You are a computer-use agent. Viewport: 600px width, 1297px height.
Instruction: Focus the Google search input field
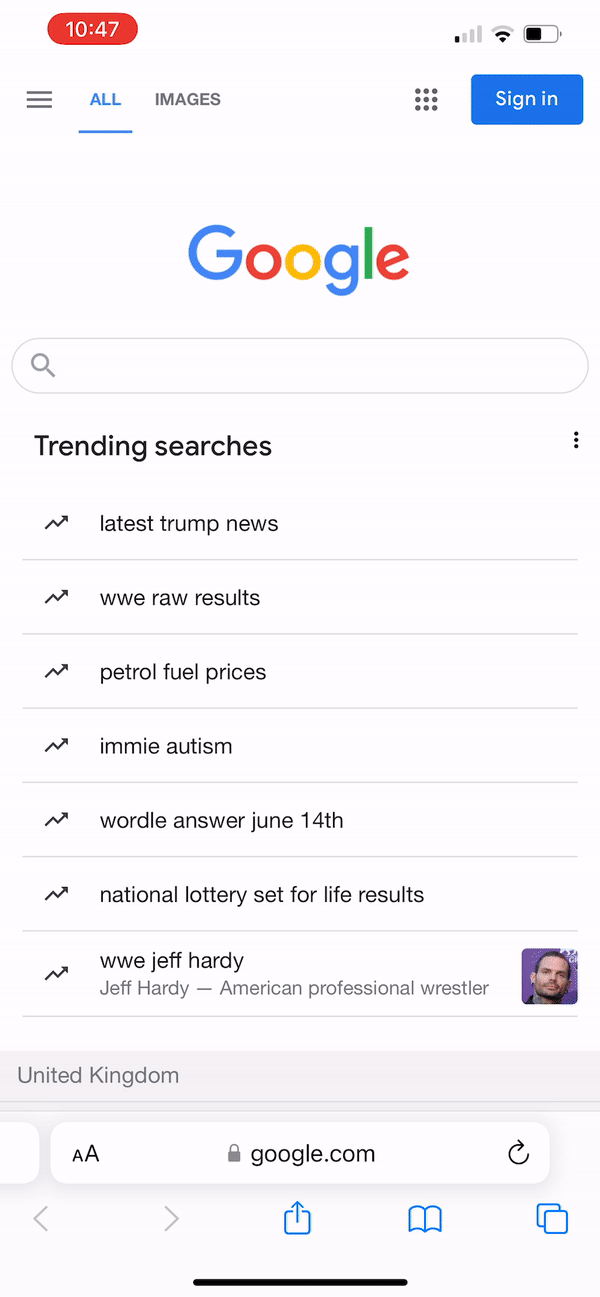point(310,366)
